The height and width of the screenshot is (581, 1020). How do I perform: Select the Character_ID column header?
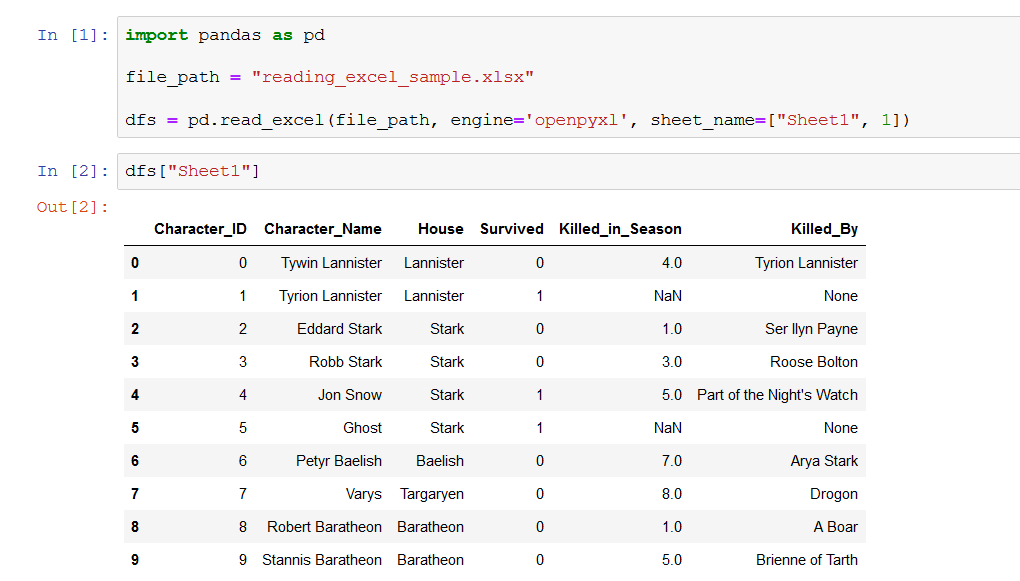tap(200, 228)
